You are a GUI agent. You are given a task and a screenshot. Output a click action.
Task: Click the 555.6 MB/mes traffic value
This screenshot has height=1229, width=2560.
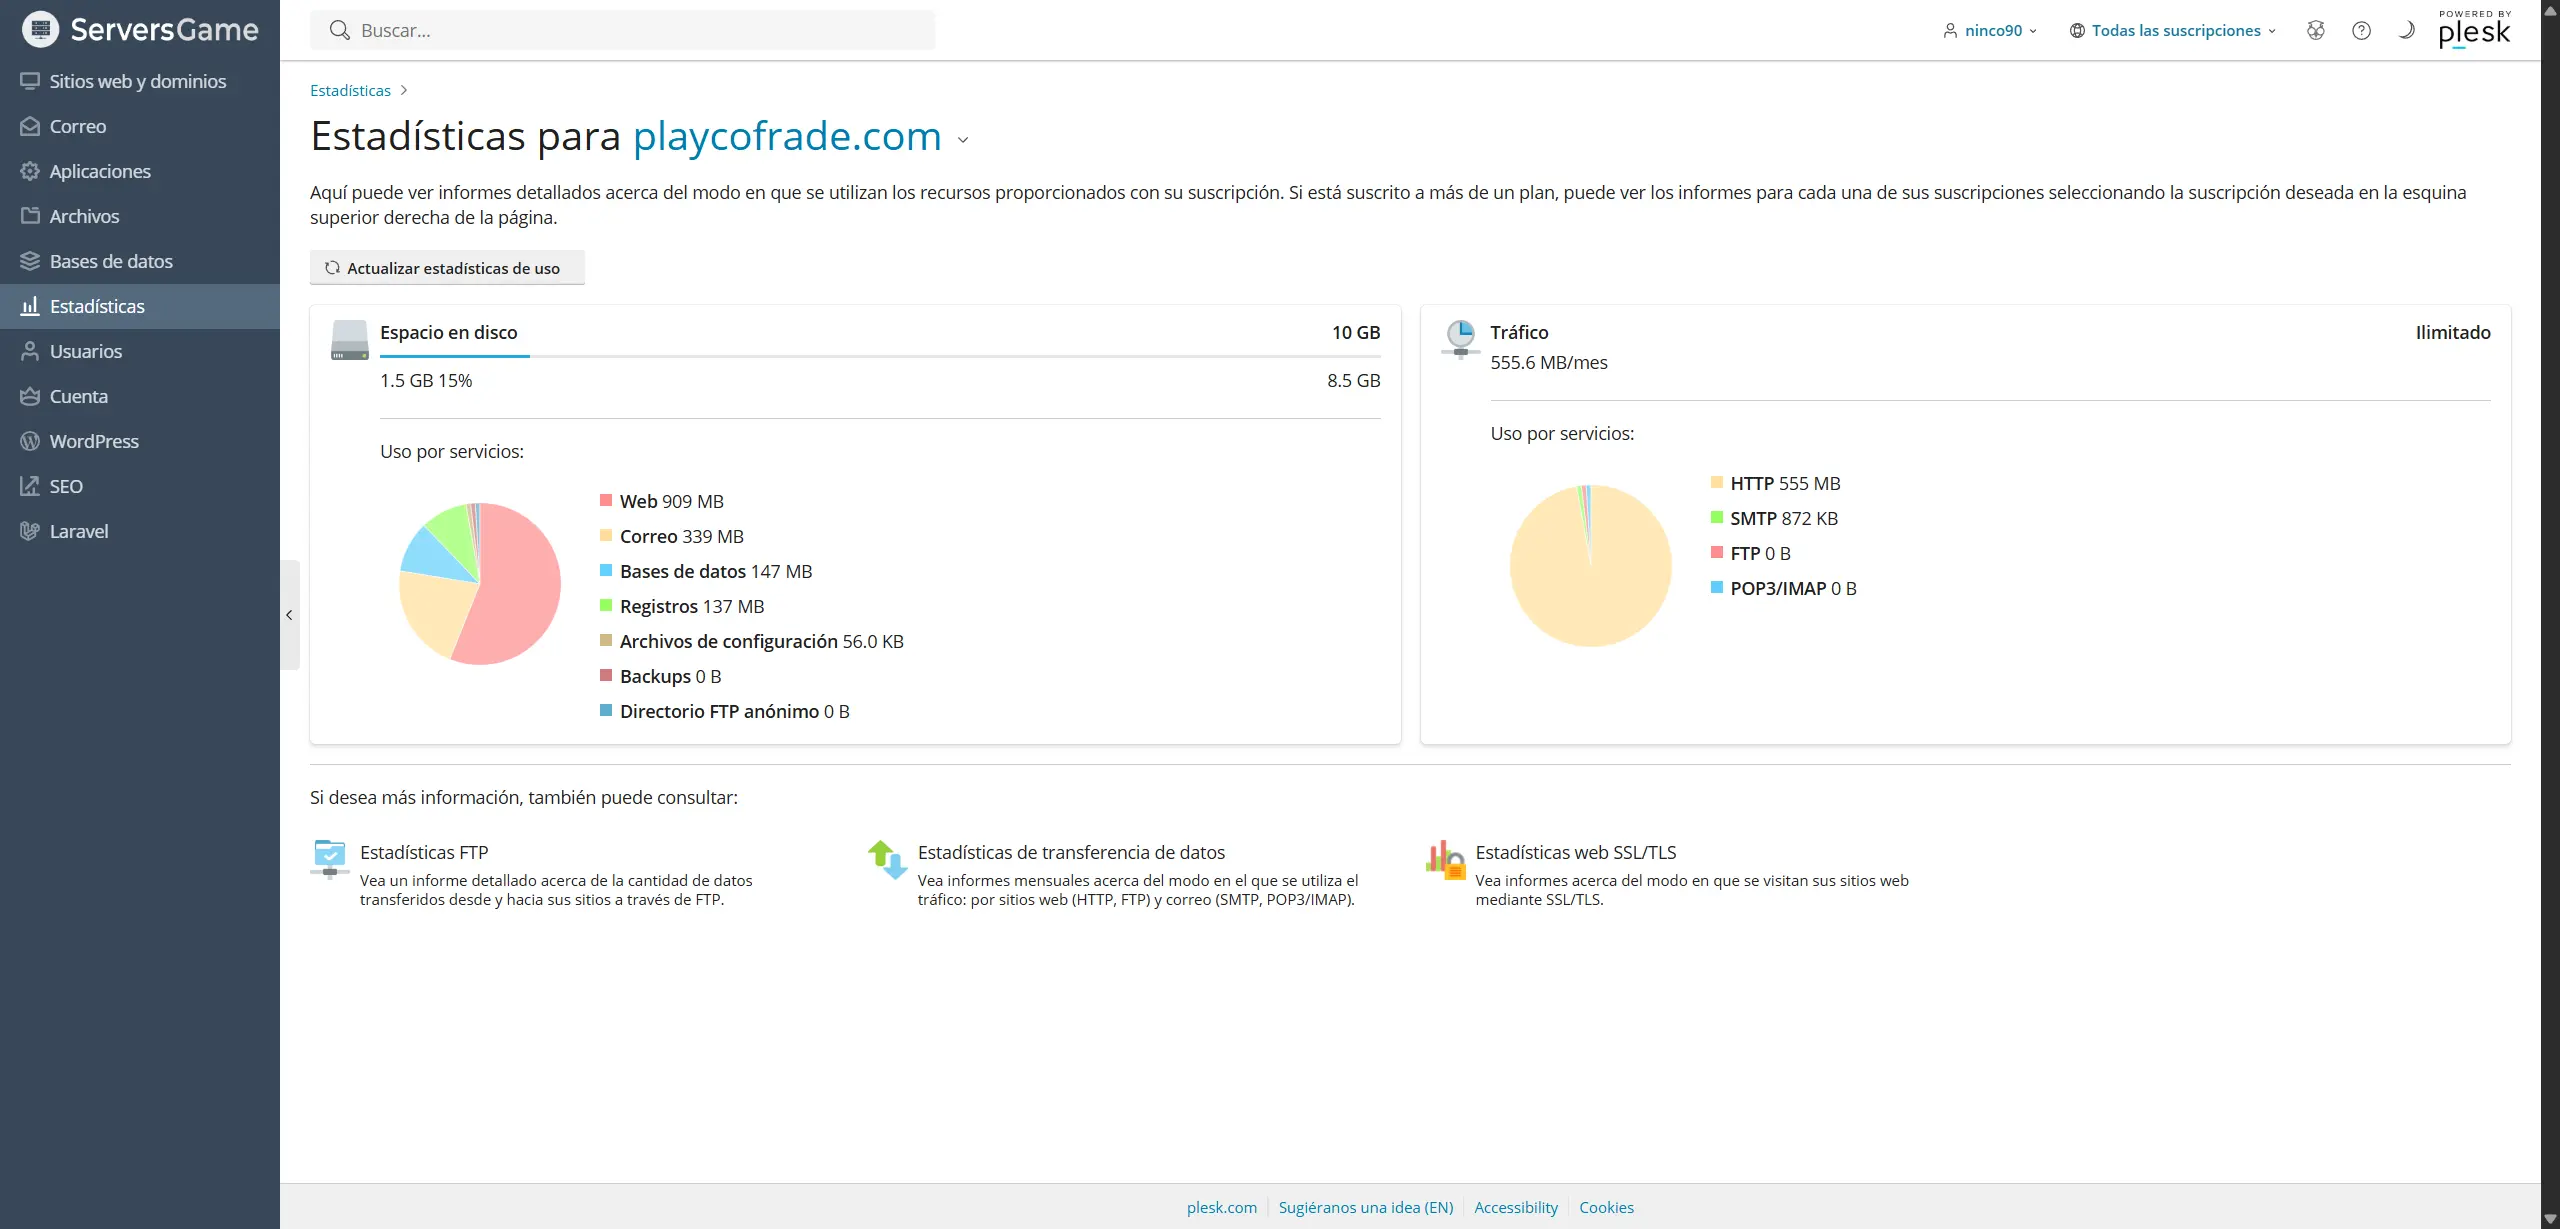click(x=1549, y=362)
